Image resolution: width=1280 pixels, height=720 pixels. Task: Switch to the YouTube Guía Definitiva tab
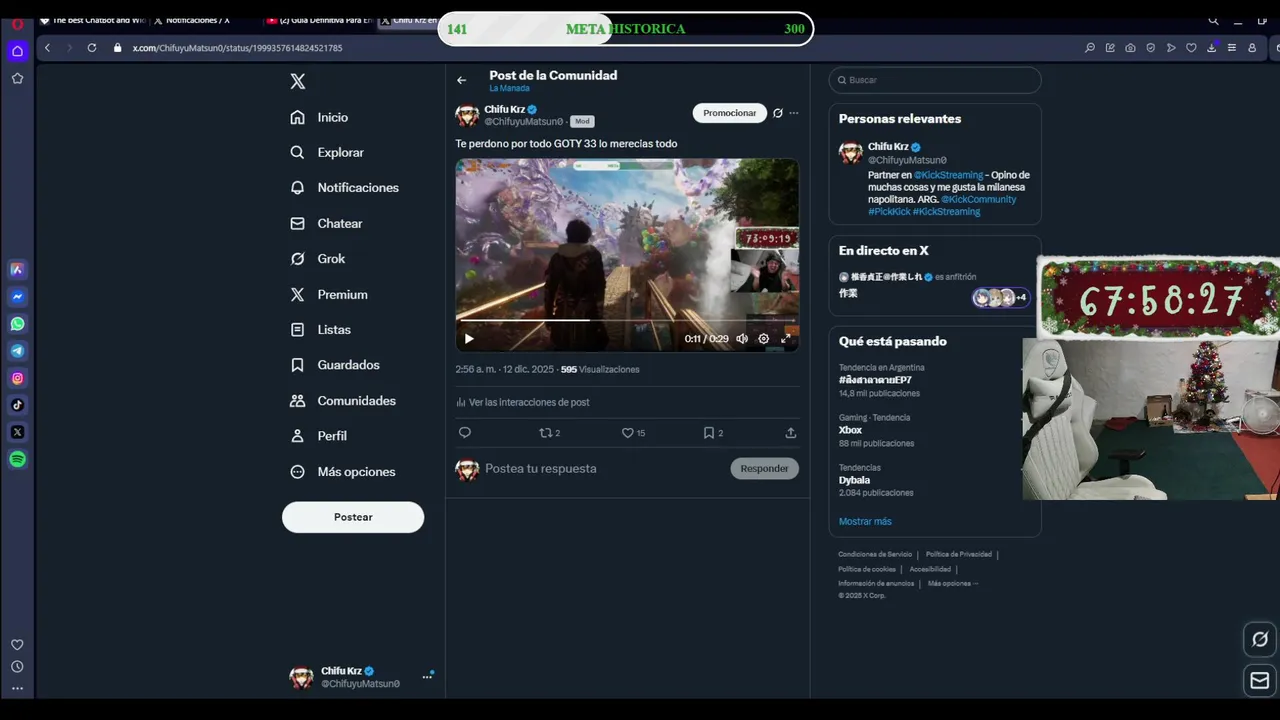pos(319,20)
